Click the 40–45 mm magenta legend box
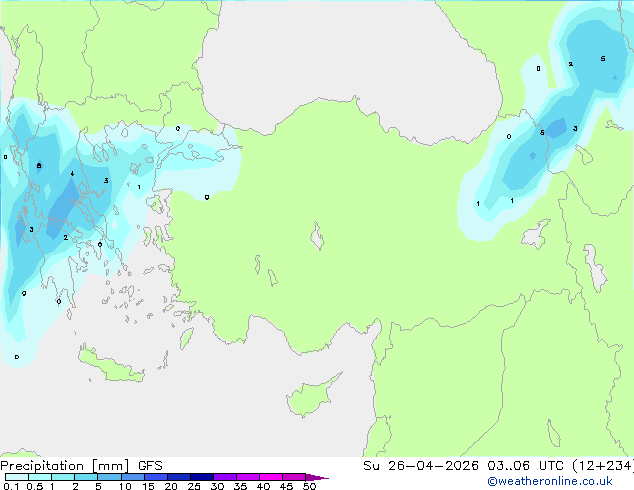 [x=271, y=477]
